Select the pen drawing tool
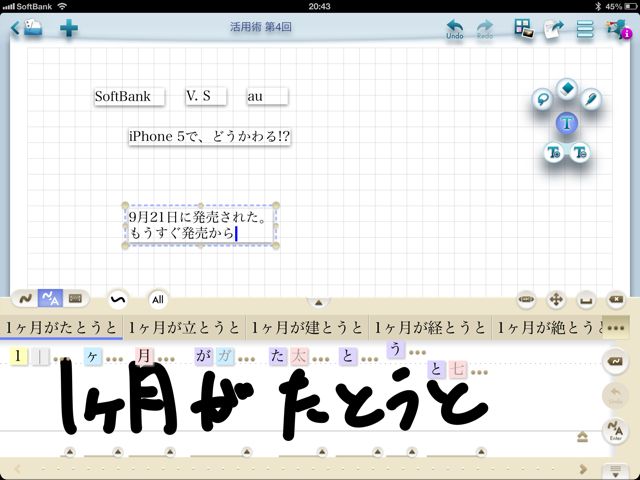The height and width of the screenshot is (480, 640). (x=591, y=99)
